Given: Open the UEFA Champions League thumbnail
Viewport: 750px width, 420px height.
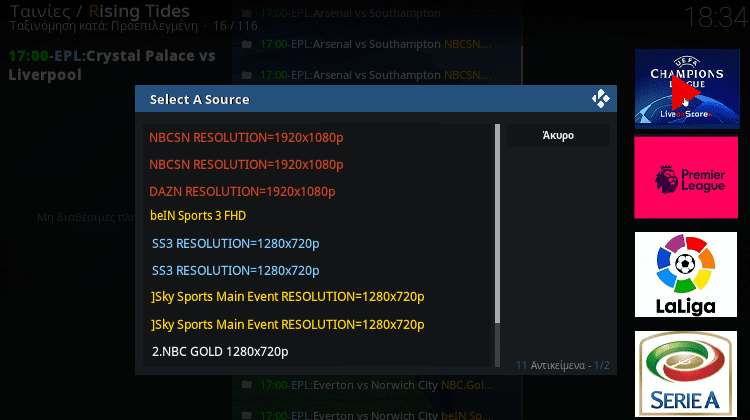Looking at the screenshot, I should (x=686, y=89).
